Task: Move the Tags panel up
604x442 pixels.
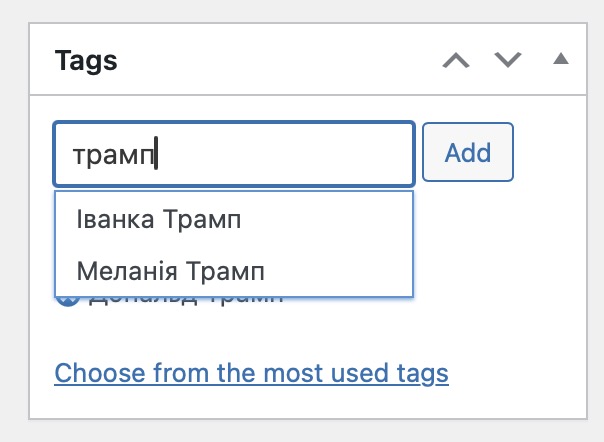Action: tap(456, 60)
